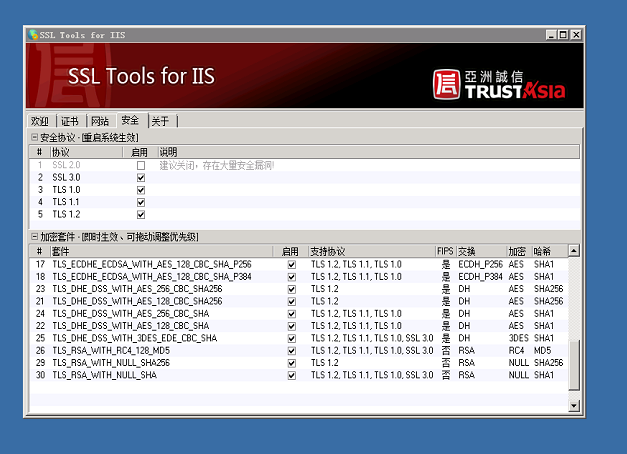The image size is (627, 454).
Task: Select the TLS_RSA_WITH_RC4_128_MD5 suite row
Action: 299,351
